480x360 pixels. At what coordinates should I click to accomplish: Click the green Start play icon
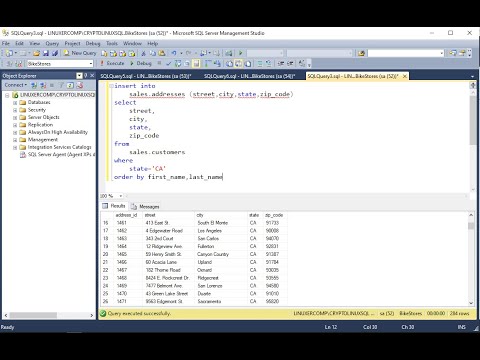coord(240,53)
